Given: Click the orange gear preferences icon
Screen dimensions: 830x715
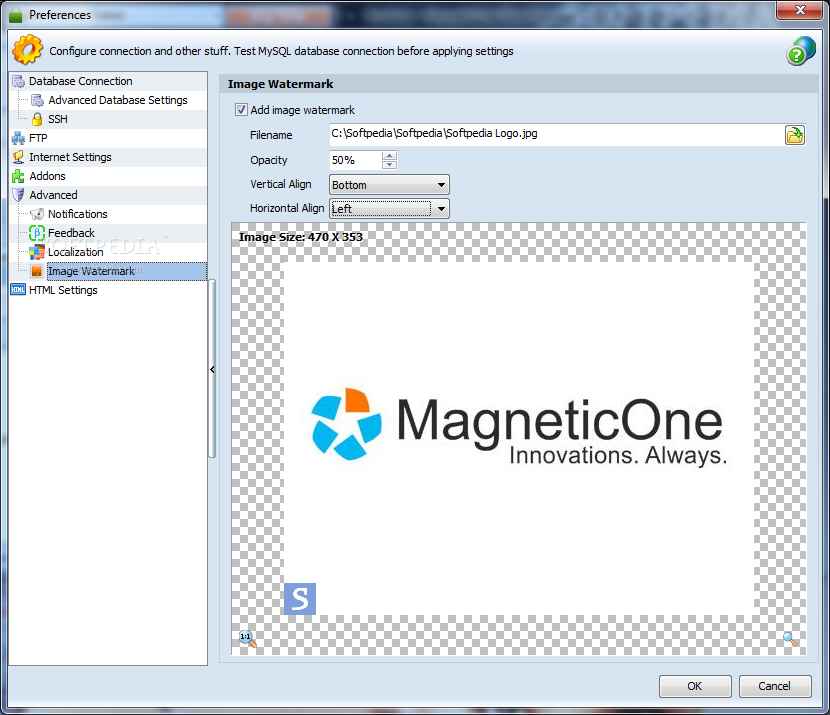Looking at the screenshot, I should (27, 50).
